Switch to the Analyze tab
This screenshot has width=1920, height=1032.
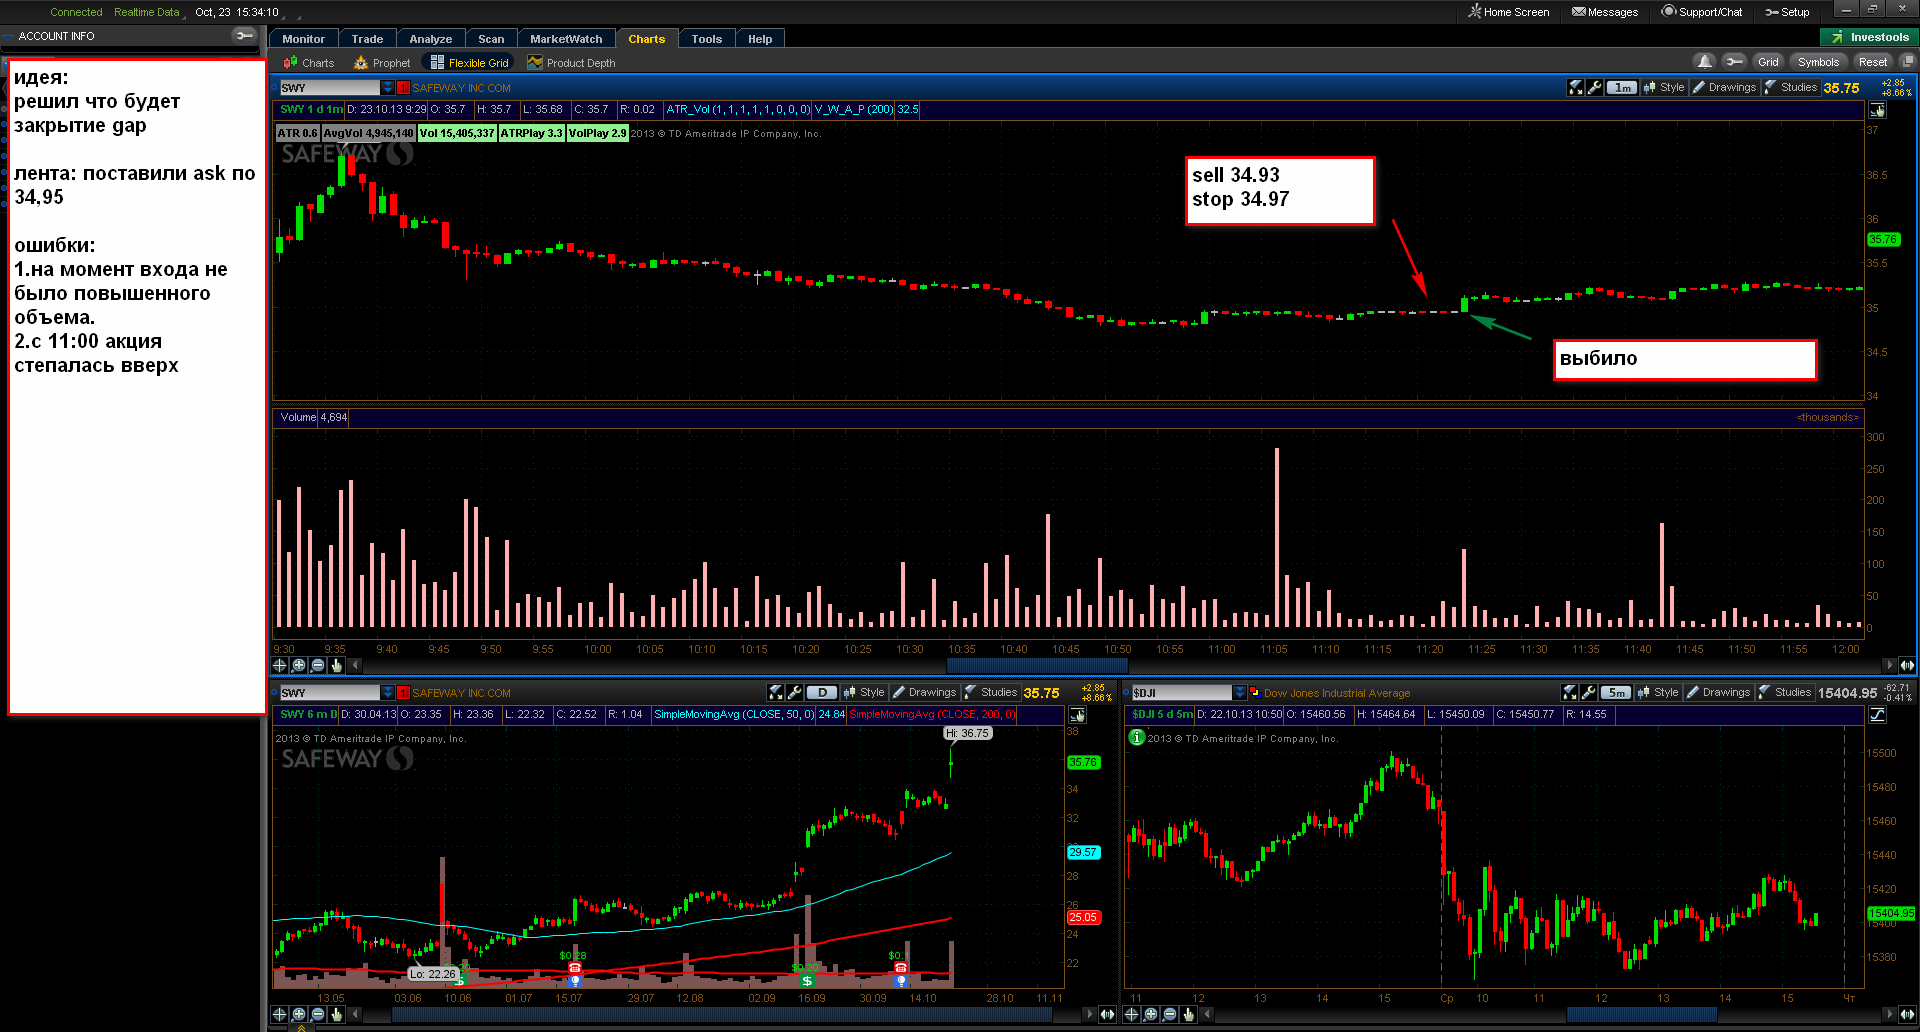pos(431,39)
